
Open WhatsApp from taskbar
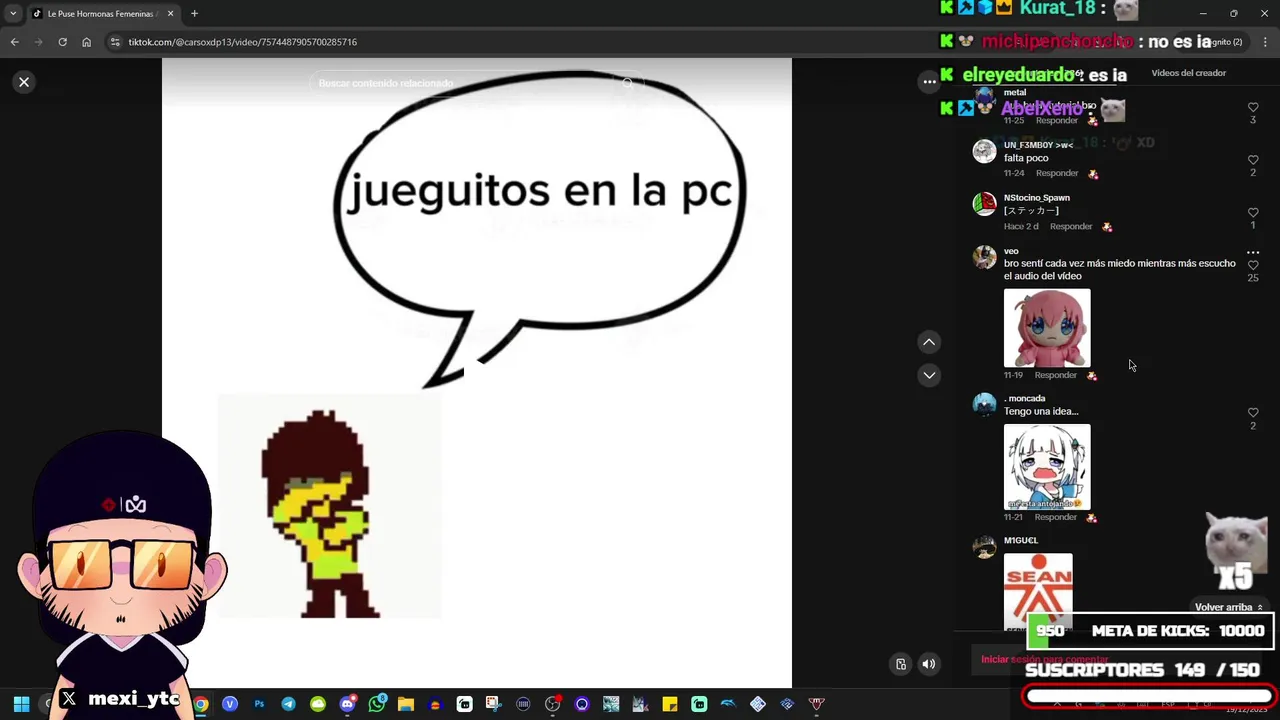point(377,704)
